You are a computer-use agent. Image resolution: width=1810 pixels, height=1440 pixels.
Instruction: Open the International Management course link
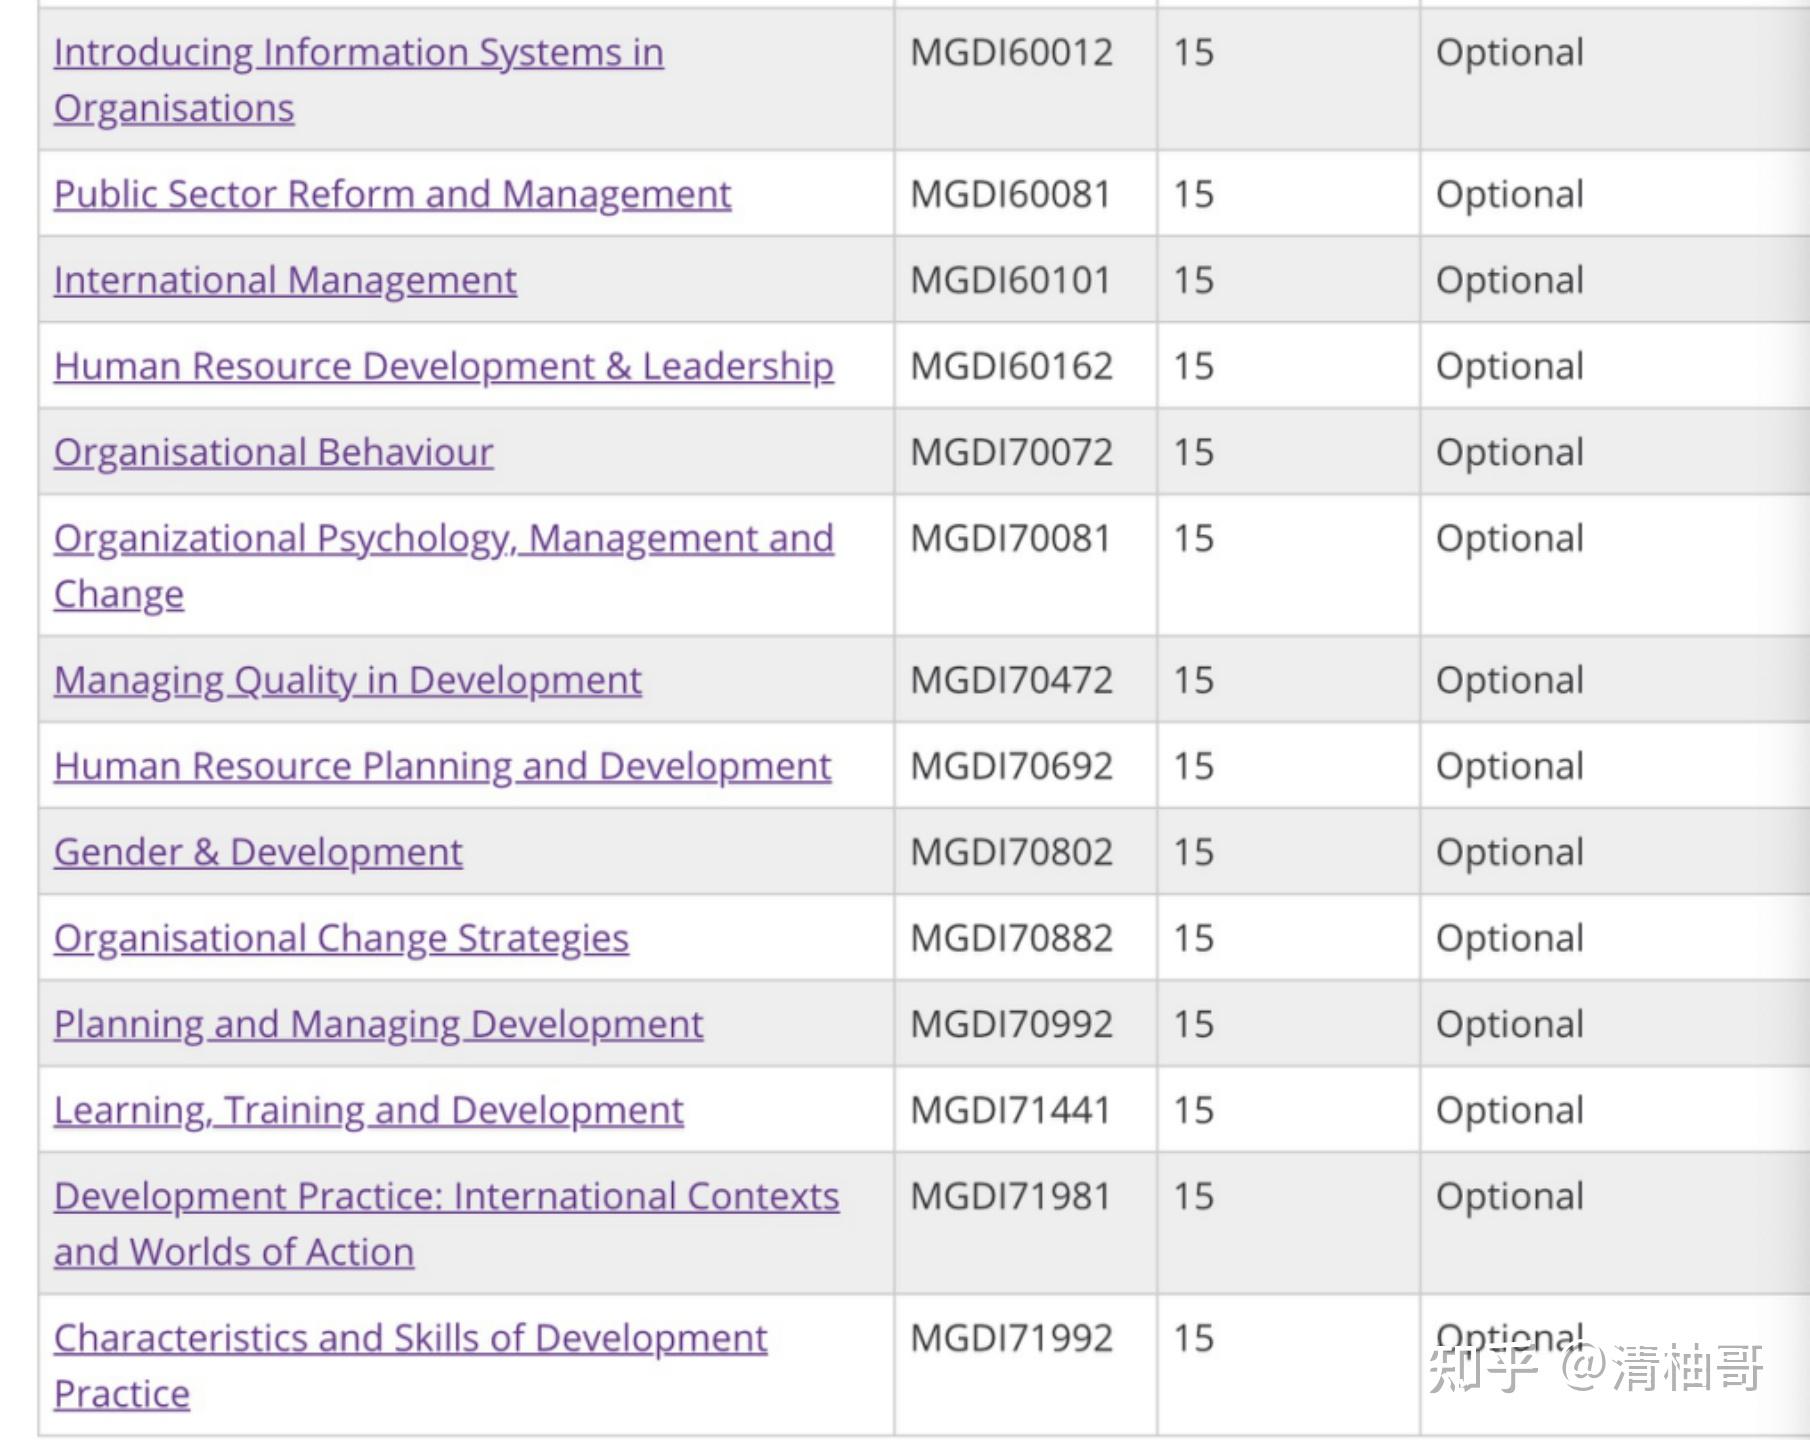coord(285,280)
